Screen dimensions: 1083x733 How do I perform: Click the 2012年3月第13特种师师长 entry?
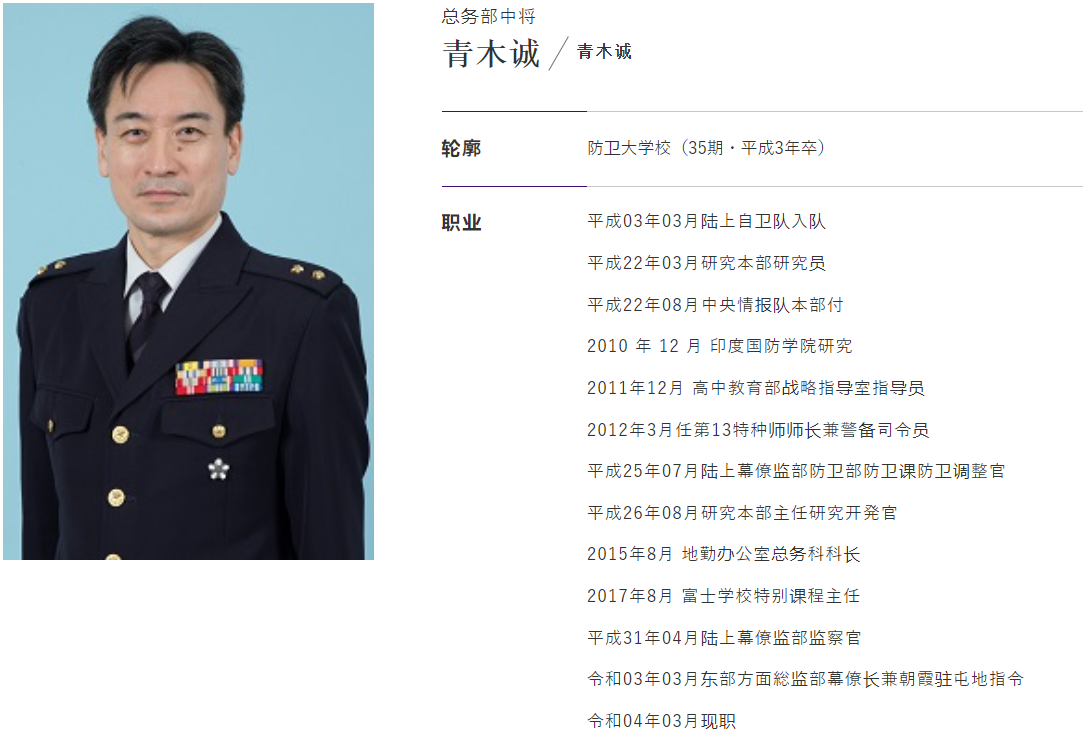(758, 430)
